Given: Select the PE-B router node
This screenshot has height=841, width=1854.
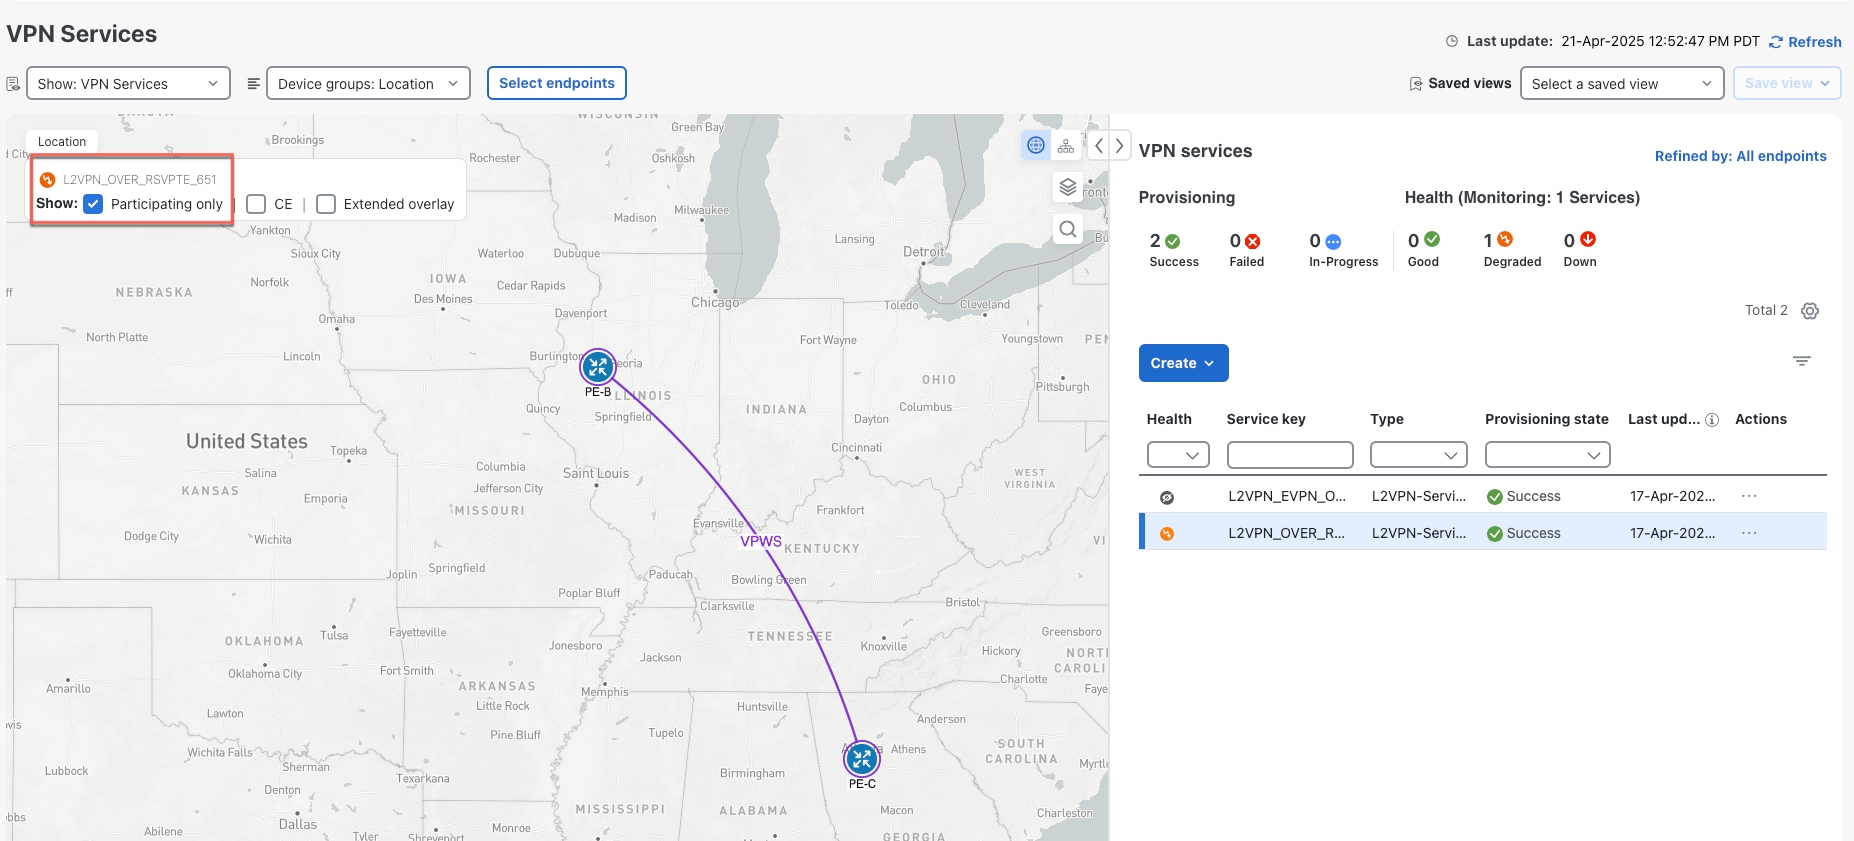Looking at the screenshot, I should 598,367.
